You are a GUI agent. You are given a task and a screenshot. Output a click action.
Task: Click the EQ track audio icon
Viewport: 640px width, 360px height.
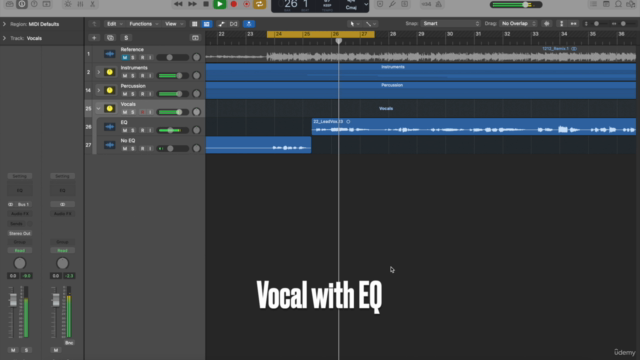click(109, 127)
